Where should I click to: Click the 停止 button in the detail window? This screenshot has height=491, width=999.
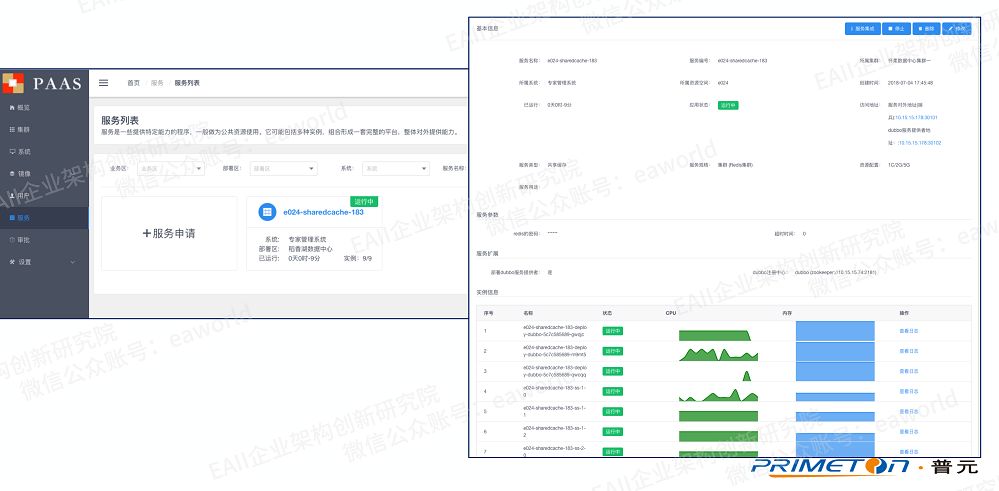[x=896, y=29]
